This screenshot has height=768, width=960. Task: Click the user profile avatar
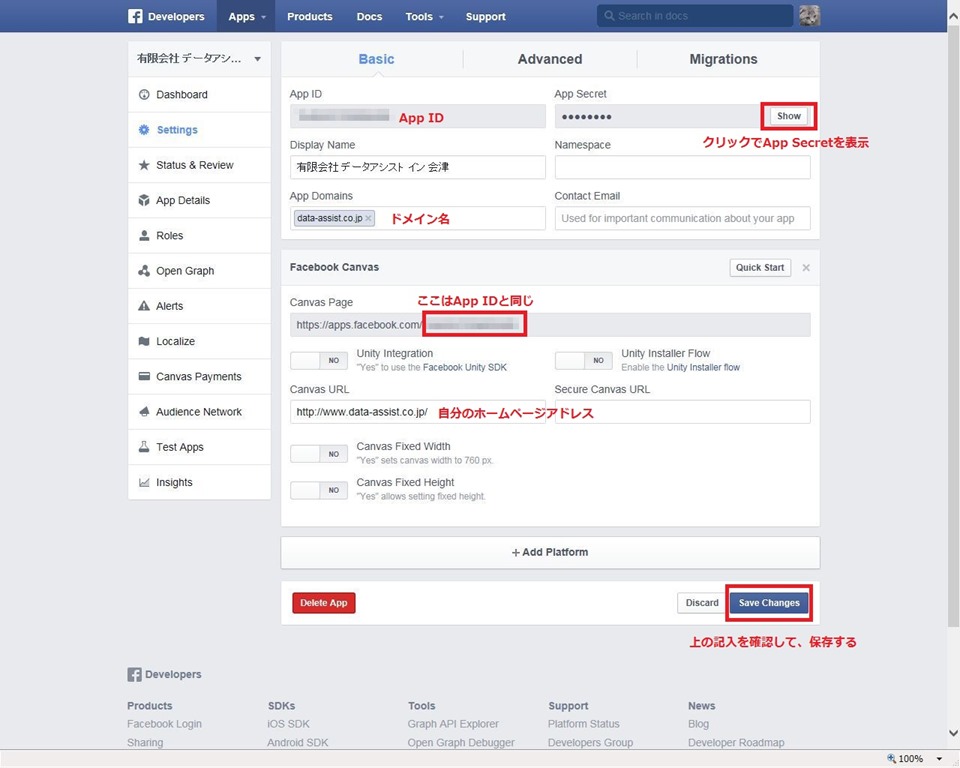click(809, 16)
